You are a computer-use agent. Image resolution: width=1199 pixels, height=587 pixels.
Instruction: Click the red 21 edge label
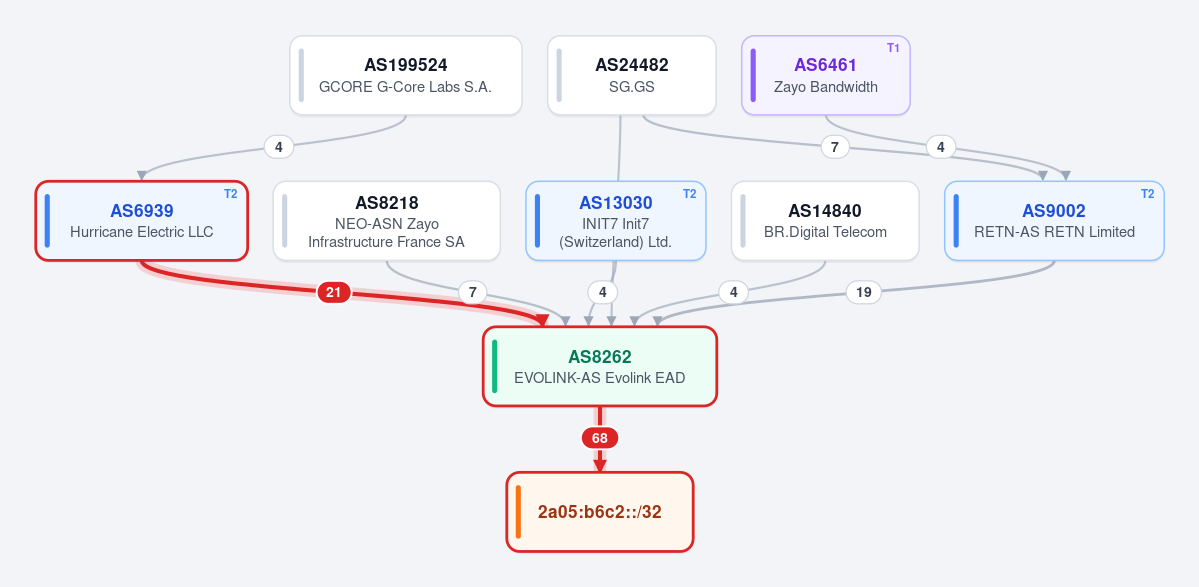click(x=333, y=292)
